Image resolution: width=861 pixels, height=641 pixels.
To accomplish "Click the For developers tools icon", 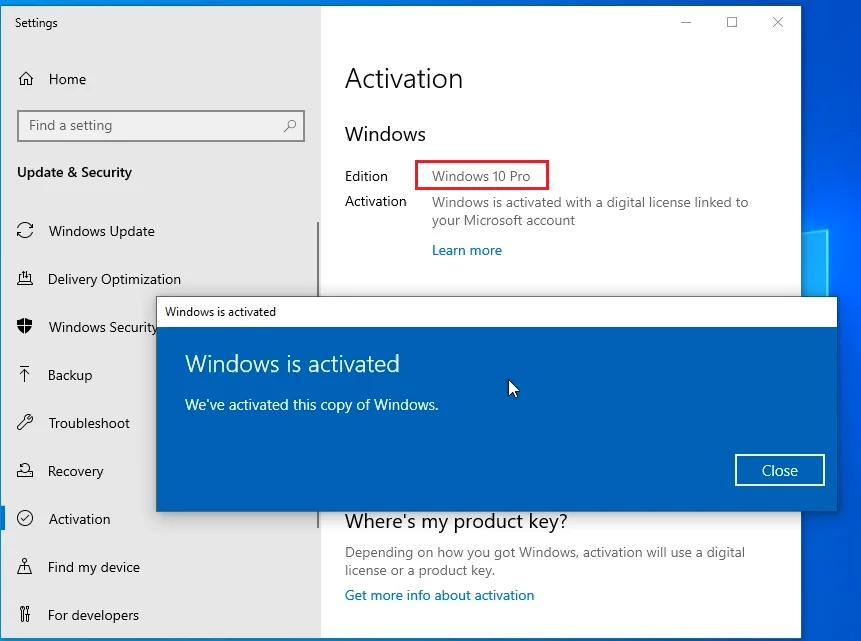I will tap(25, 614).
